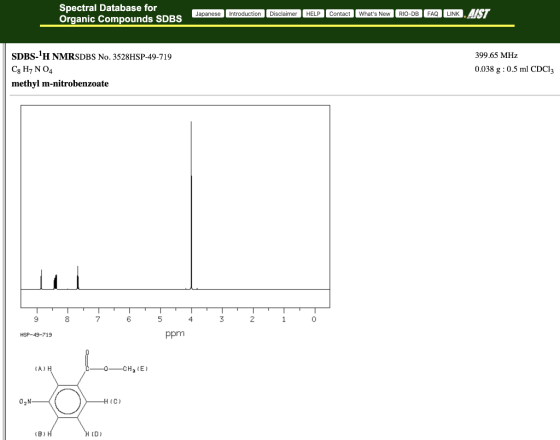View the Disclaimer page
Image resolution: width=560 pixels, height=440 pixels.
pos(283,14)
